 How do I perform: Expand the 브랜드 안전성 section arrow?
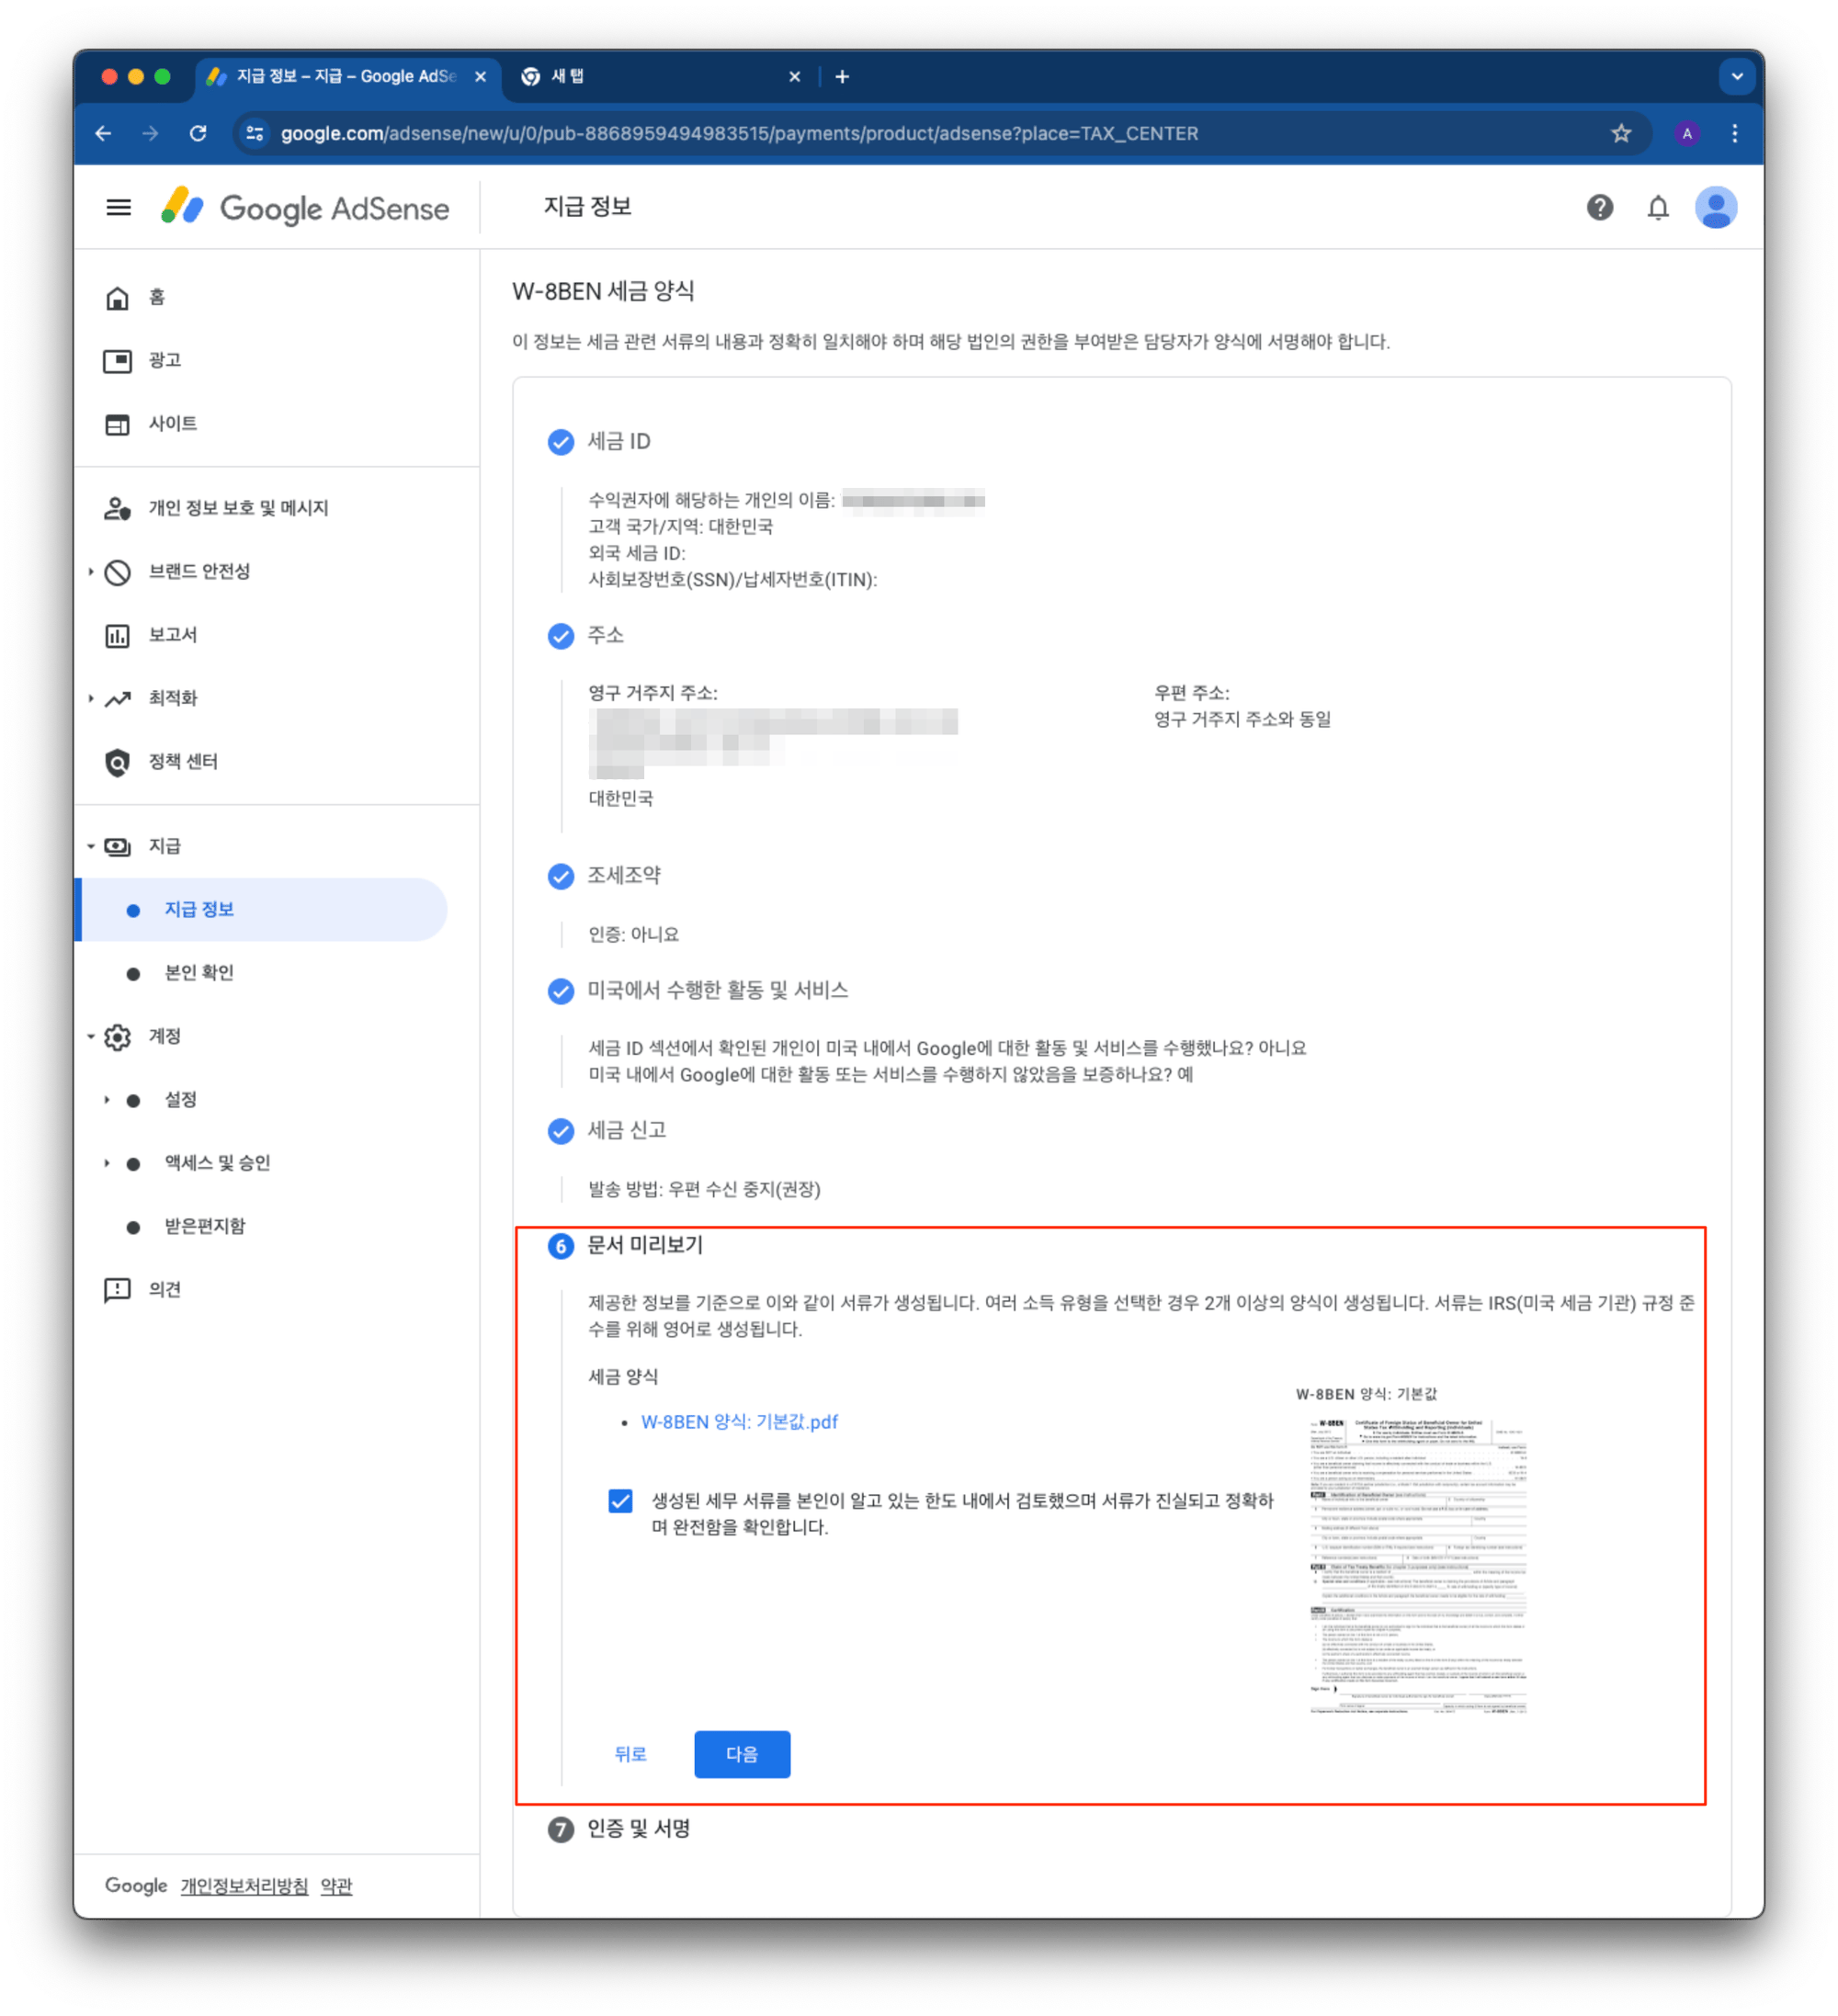coord(91,572)
